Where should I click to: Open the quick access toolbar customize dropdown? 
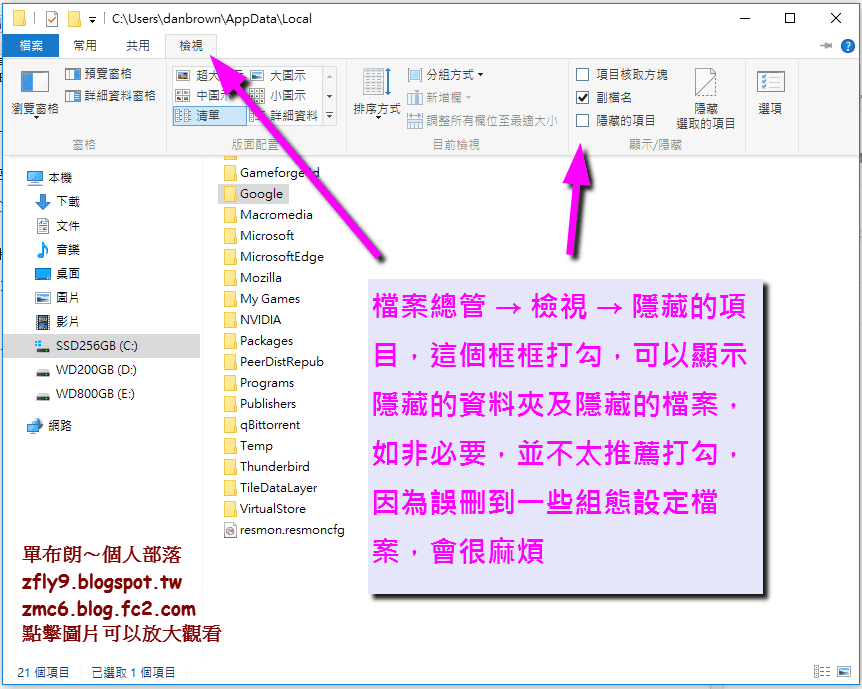click(x=92, y=20)
